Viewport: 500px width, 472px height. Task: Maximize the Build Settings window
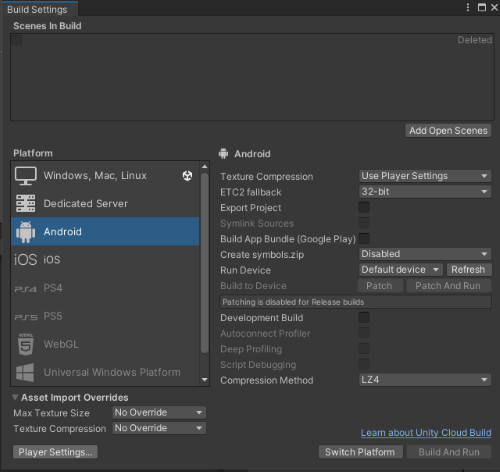point(482,7)
